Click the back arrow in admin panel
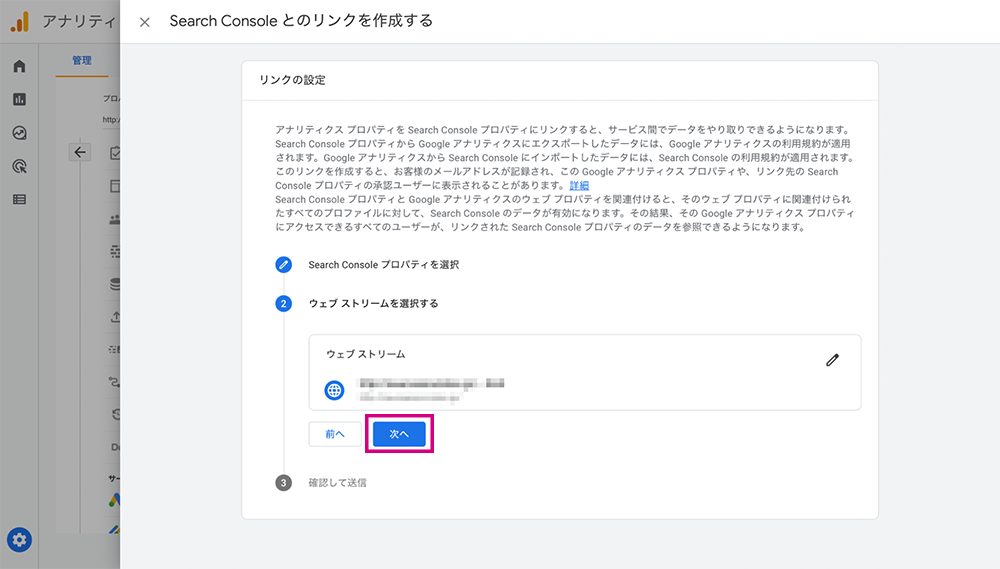1000x569 pixels. tap(80, 152)
